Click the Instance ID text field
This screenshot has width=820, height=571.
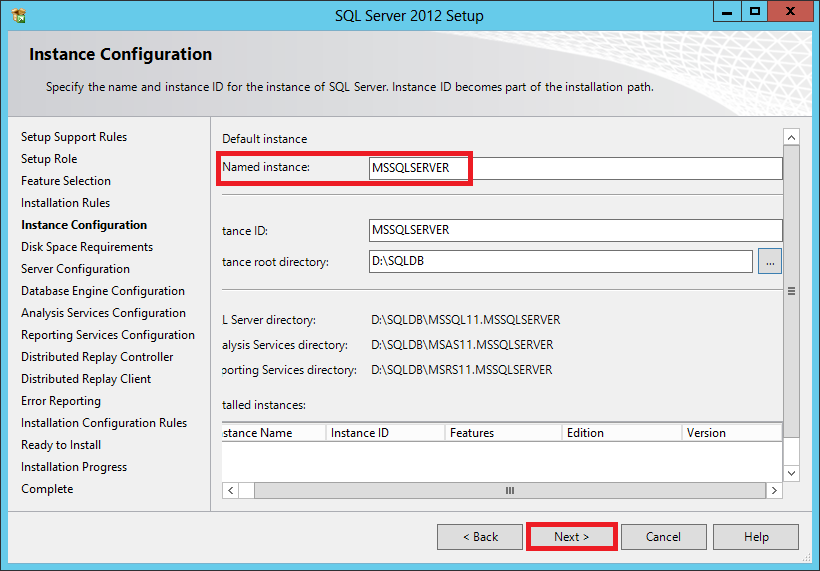pos(575,230)
